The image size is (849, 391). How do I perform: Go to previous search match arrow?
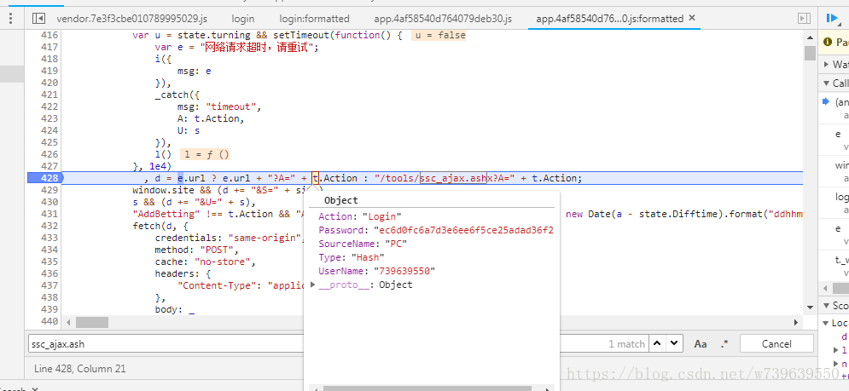point(657,343)
